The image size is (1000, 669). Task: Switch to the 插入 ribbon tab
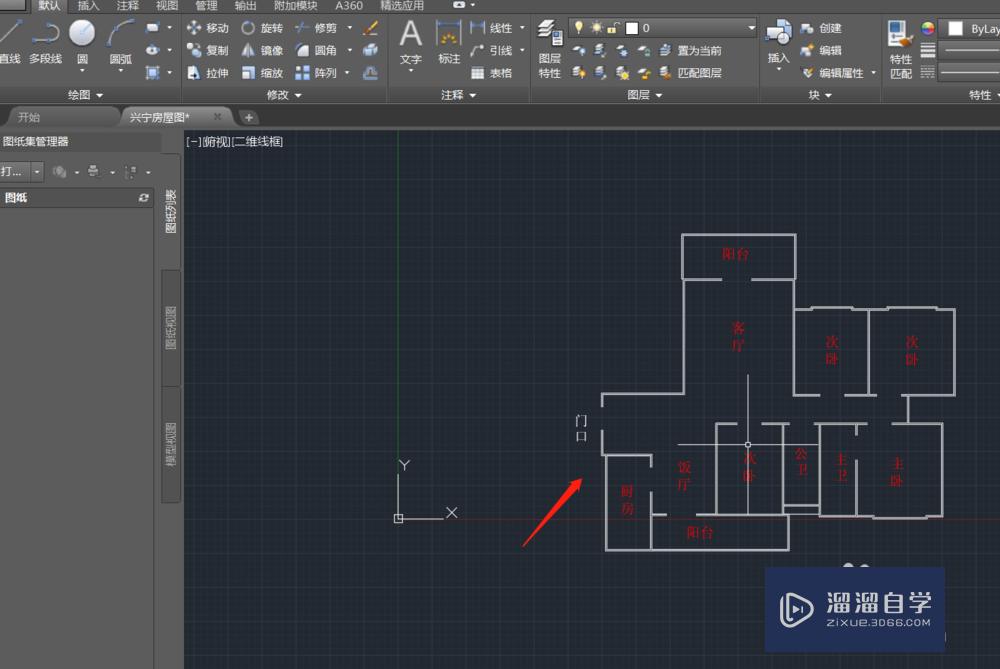point(87,6)
